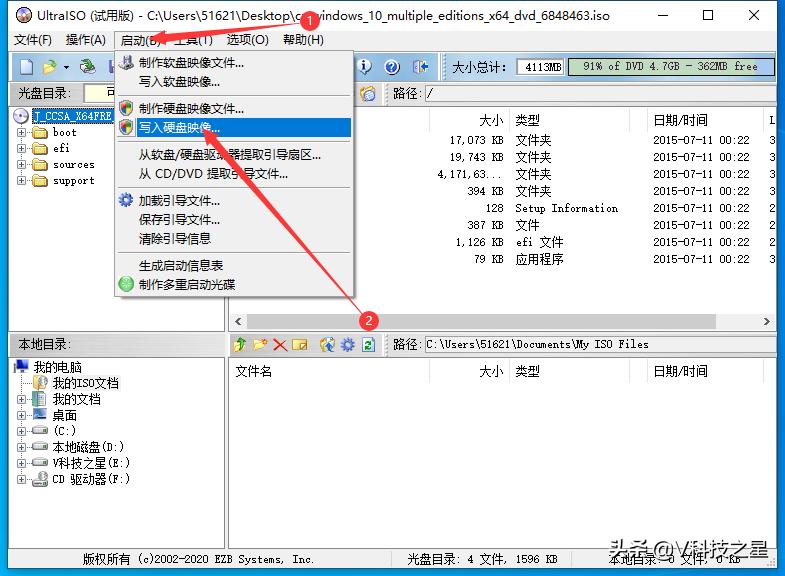785x576 pixels.
Task: Select 我的ISO文档 in local tree
Action: pos(86,383)
